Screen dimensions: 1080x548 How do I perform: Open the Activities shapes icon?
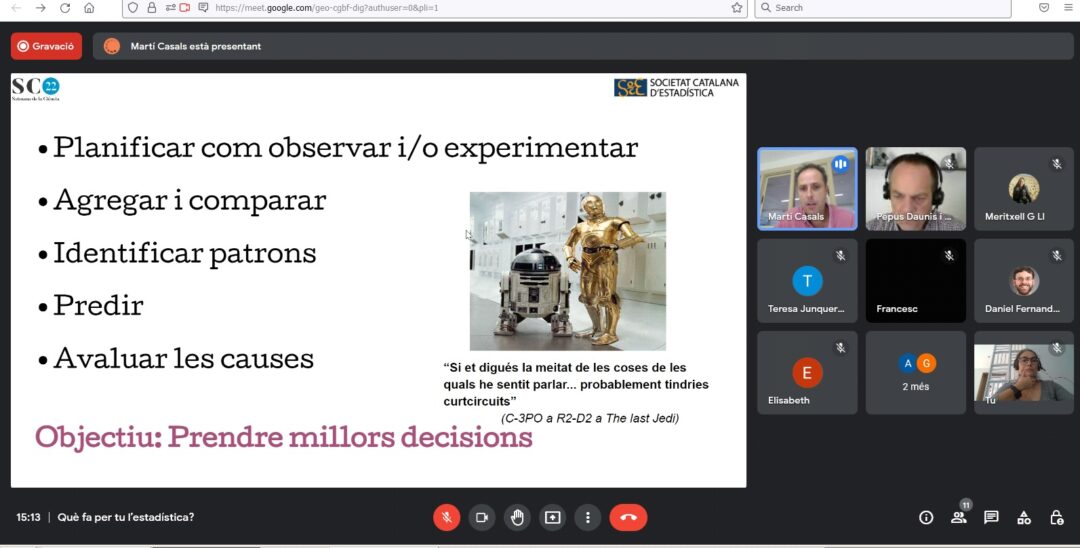click(1024, 517)
